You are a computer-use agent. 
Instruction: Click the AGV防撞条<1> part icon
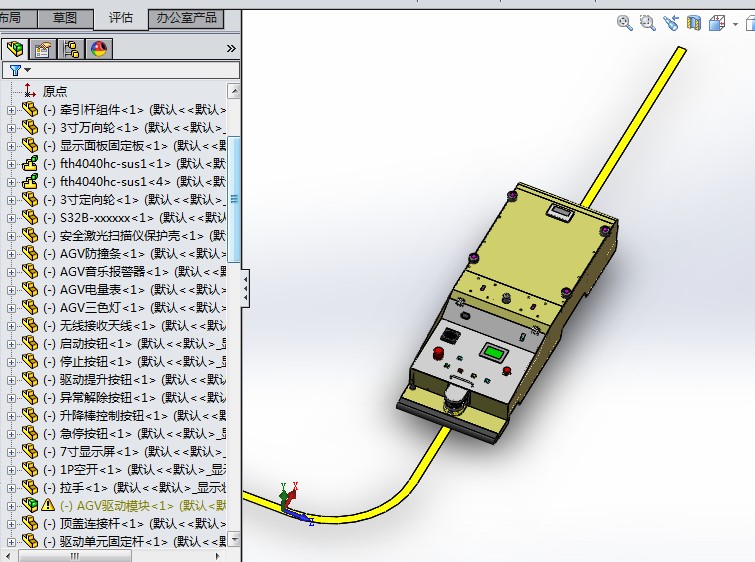point(30,253)
